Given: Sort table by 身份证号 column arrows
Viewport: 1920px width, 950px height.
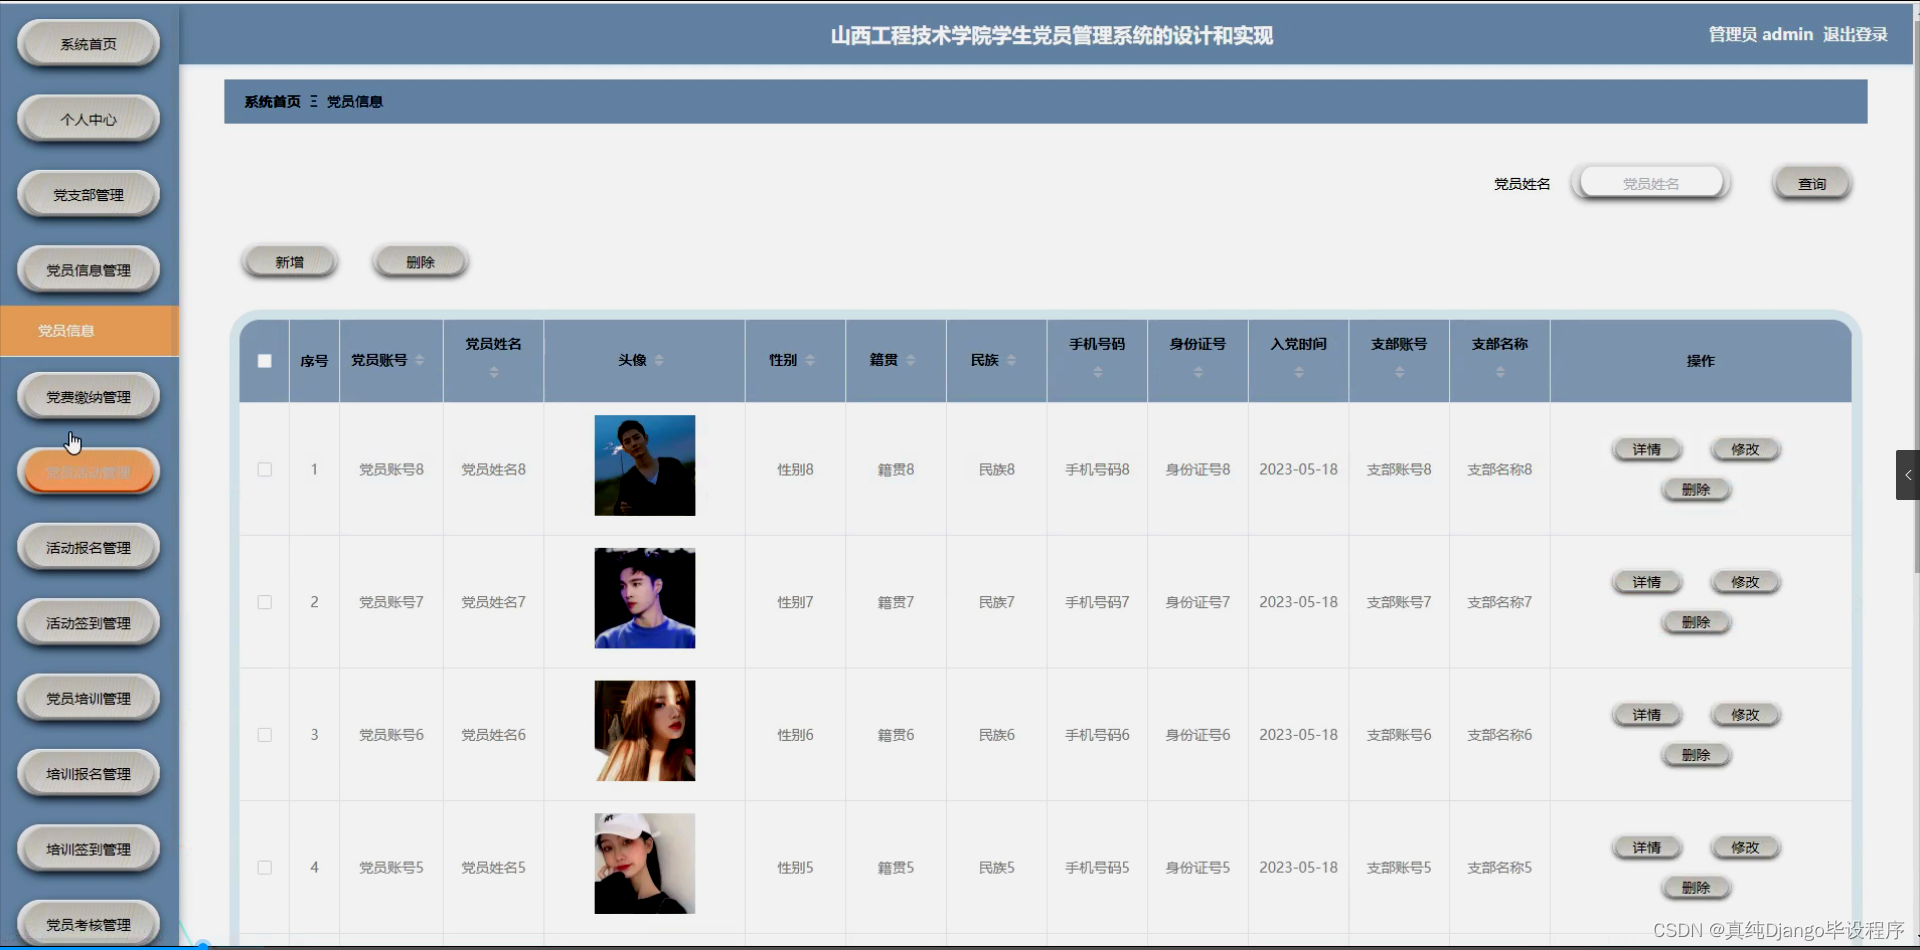Looking at the screenshot, I should [1198, 373].
